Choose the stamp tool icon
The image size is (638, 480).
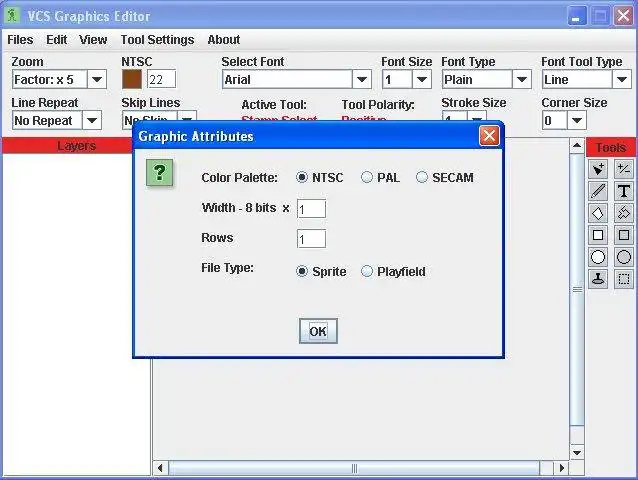pos(598,279)
